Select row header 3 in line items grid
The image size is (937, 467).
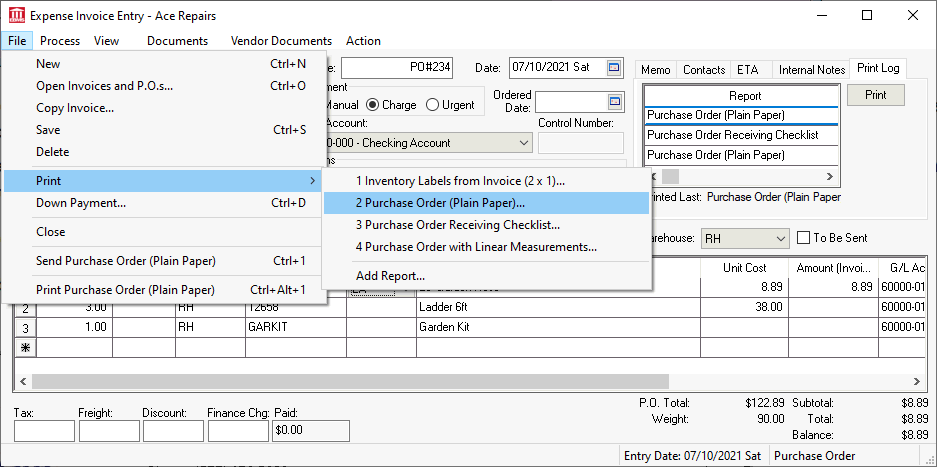pos(25,328)
